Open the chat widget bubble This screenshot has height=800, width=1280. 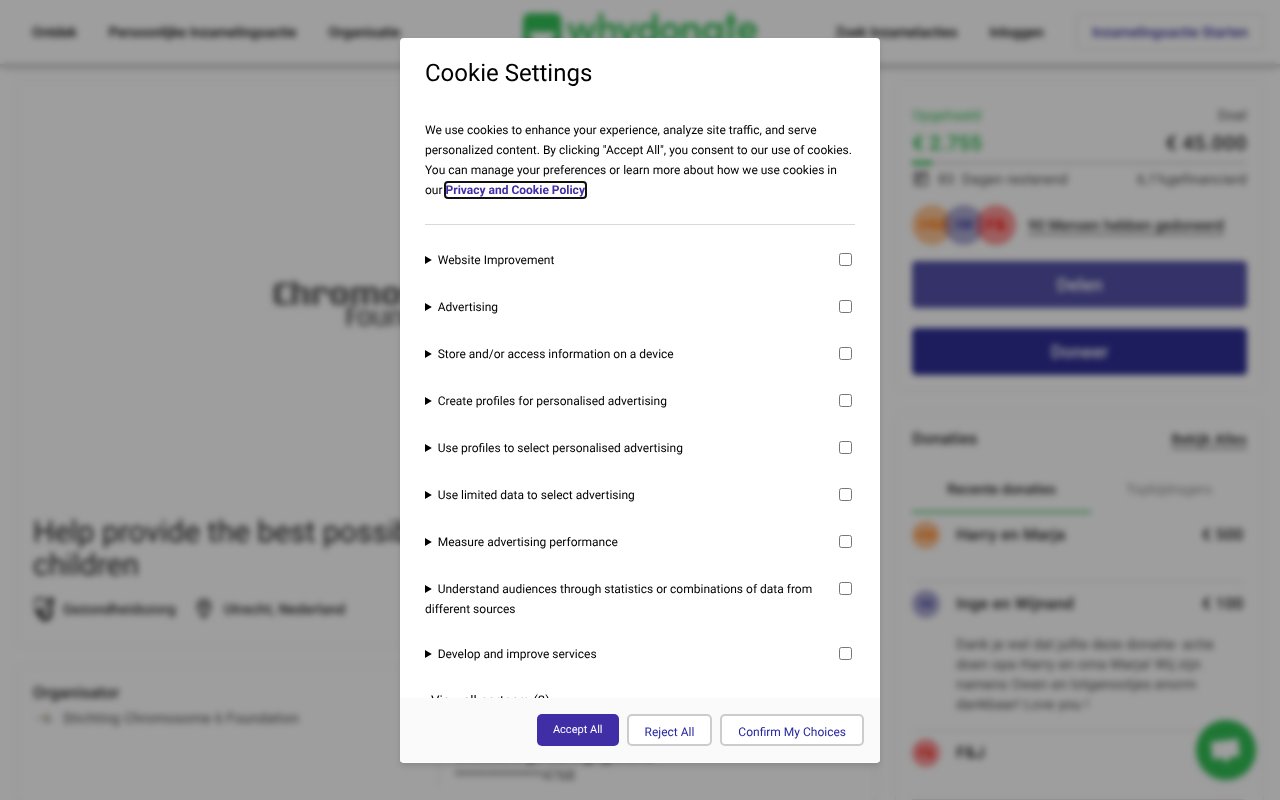(x=1225, y=750)
